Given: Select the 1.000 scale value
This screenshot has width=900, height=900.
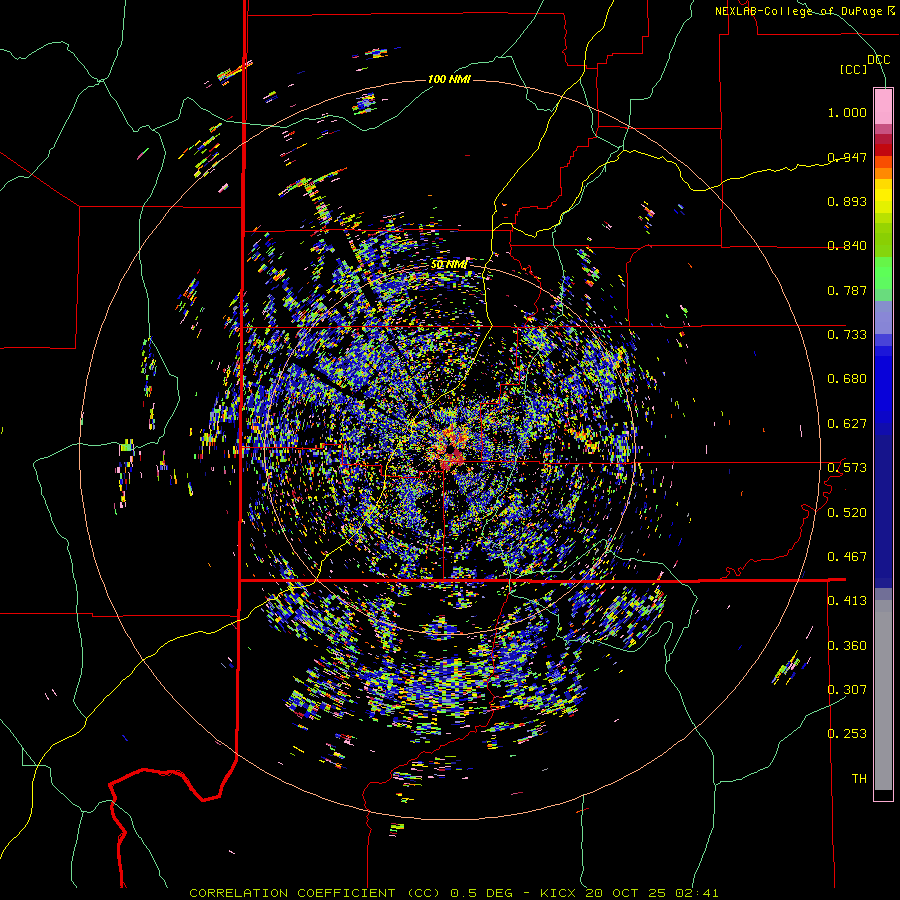Looking at the screenshot, I should pyautogui.click(x=847, y=112).
